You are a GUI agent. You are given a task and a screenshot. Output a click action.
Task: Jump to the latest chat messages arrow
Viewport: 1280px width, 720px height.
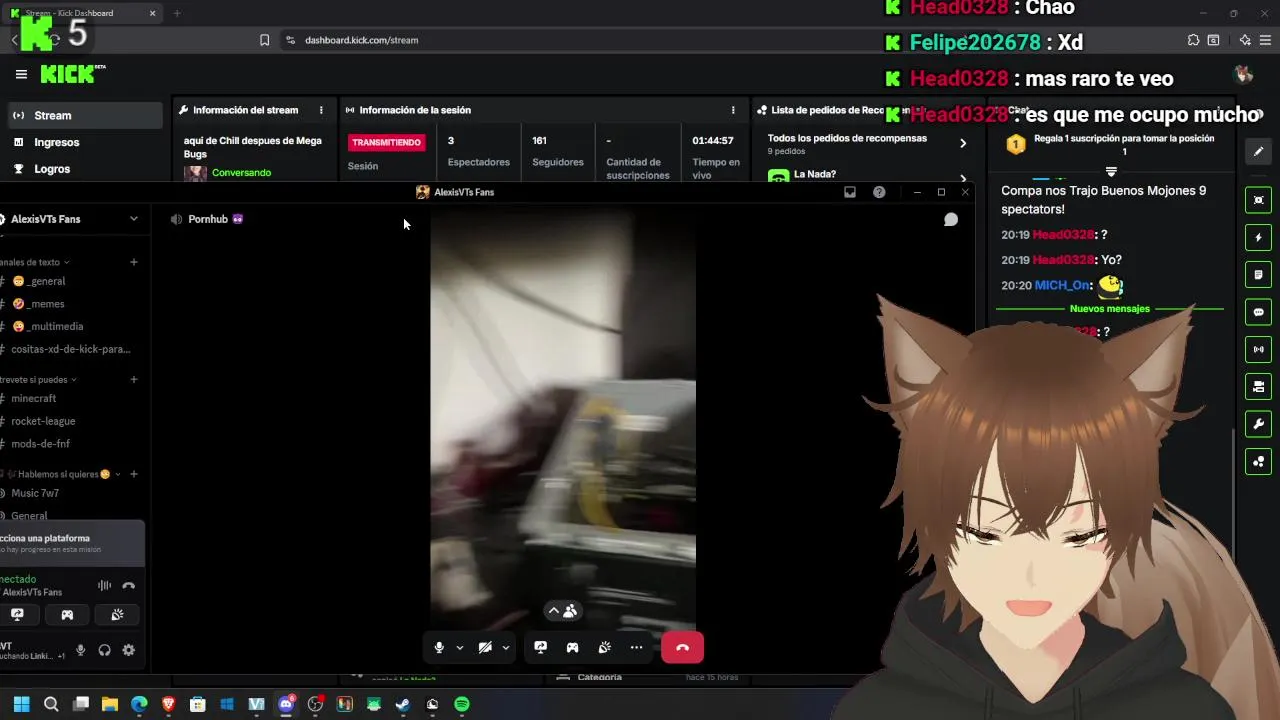(1110, 172)
